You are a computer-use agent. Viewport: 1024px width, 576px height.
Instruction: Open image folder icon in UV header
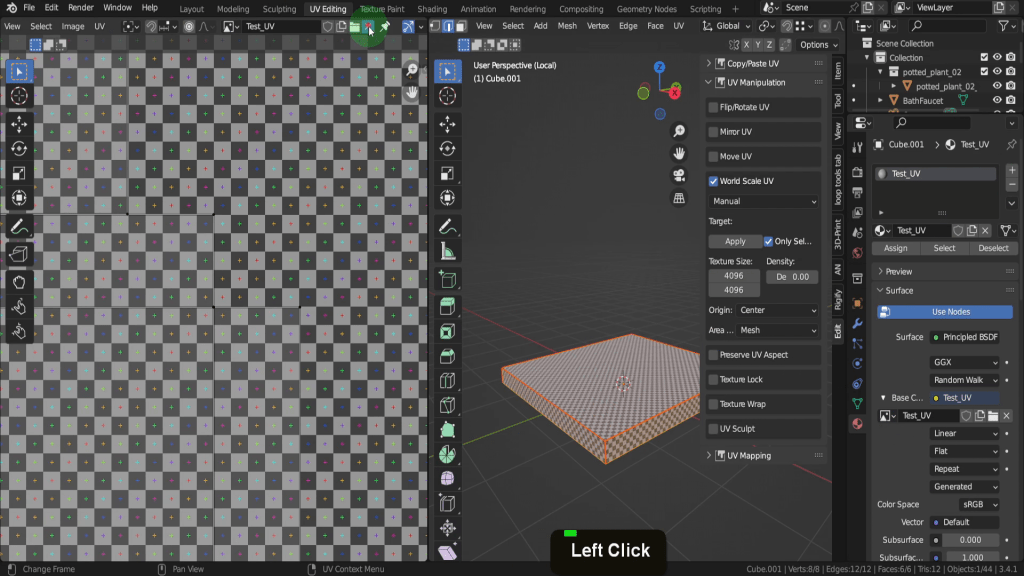pyautogui.click(x=355, y=26)
